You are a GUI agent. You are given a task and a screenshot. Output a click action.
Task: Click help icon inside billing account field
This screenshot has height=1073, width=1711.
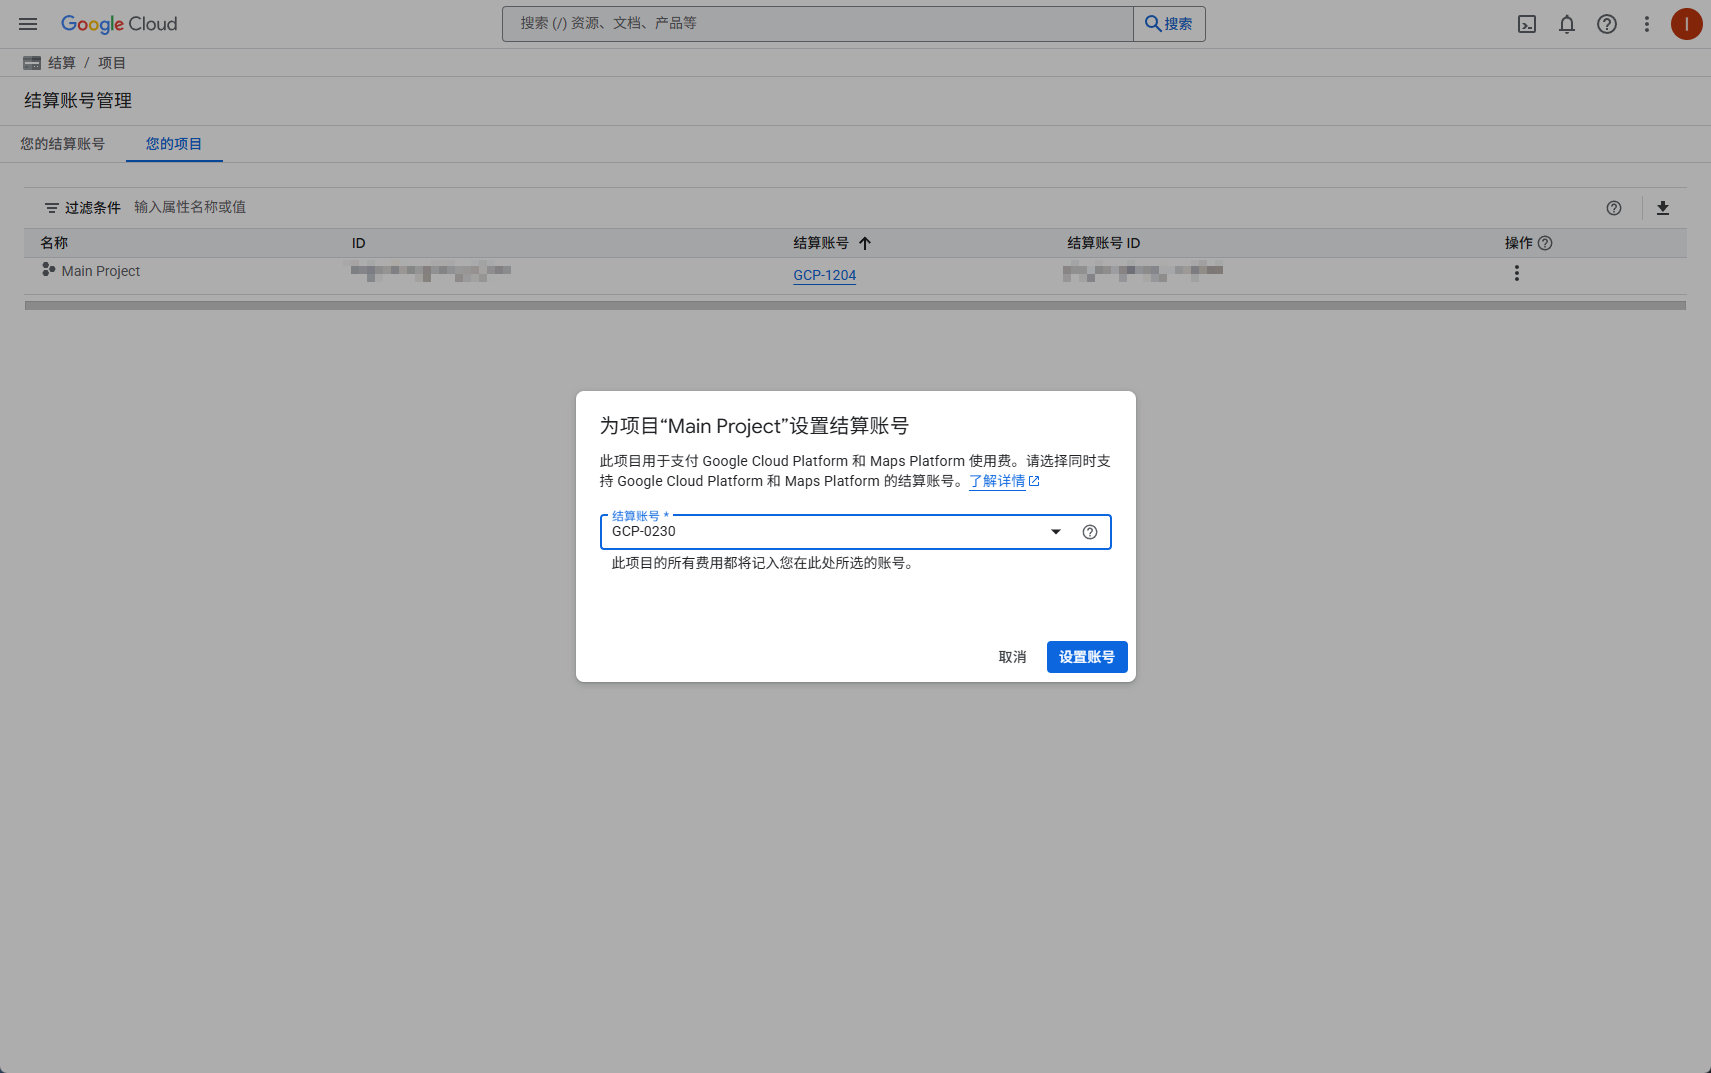point(1089,532)
